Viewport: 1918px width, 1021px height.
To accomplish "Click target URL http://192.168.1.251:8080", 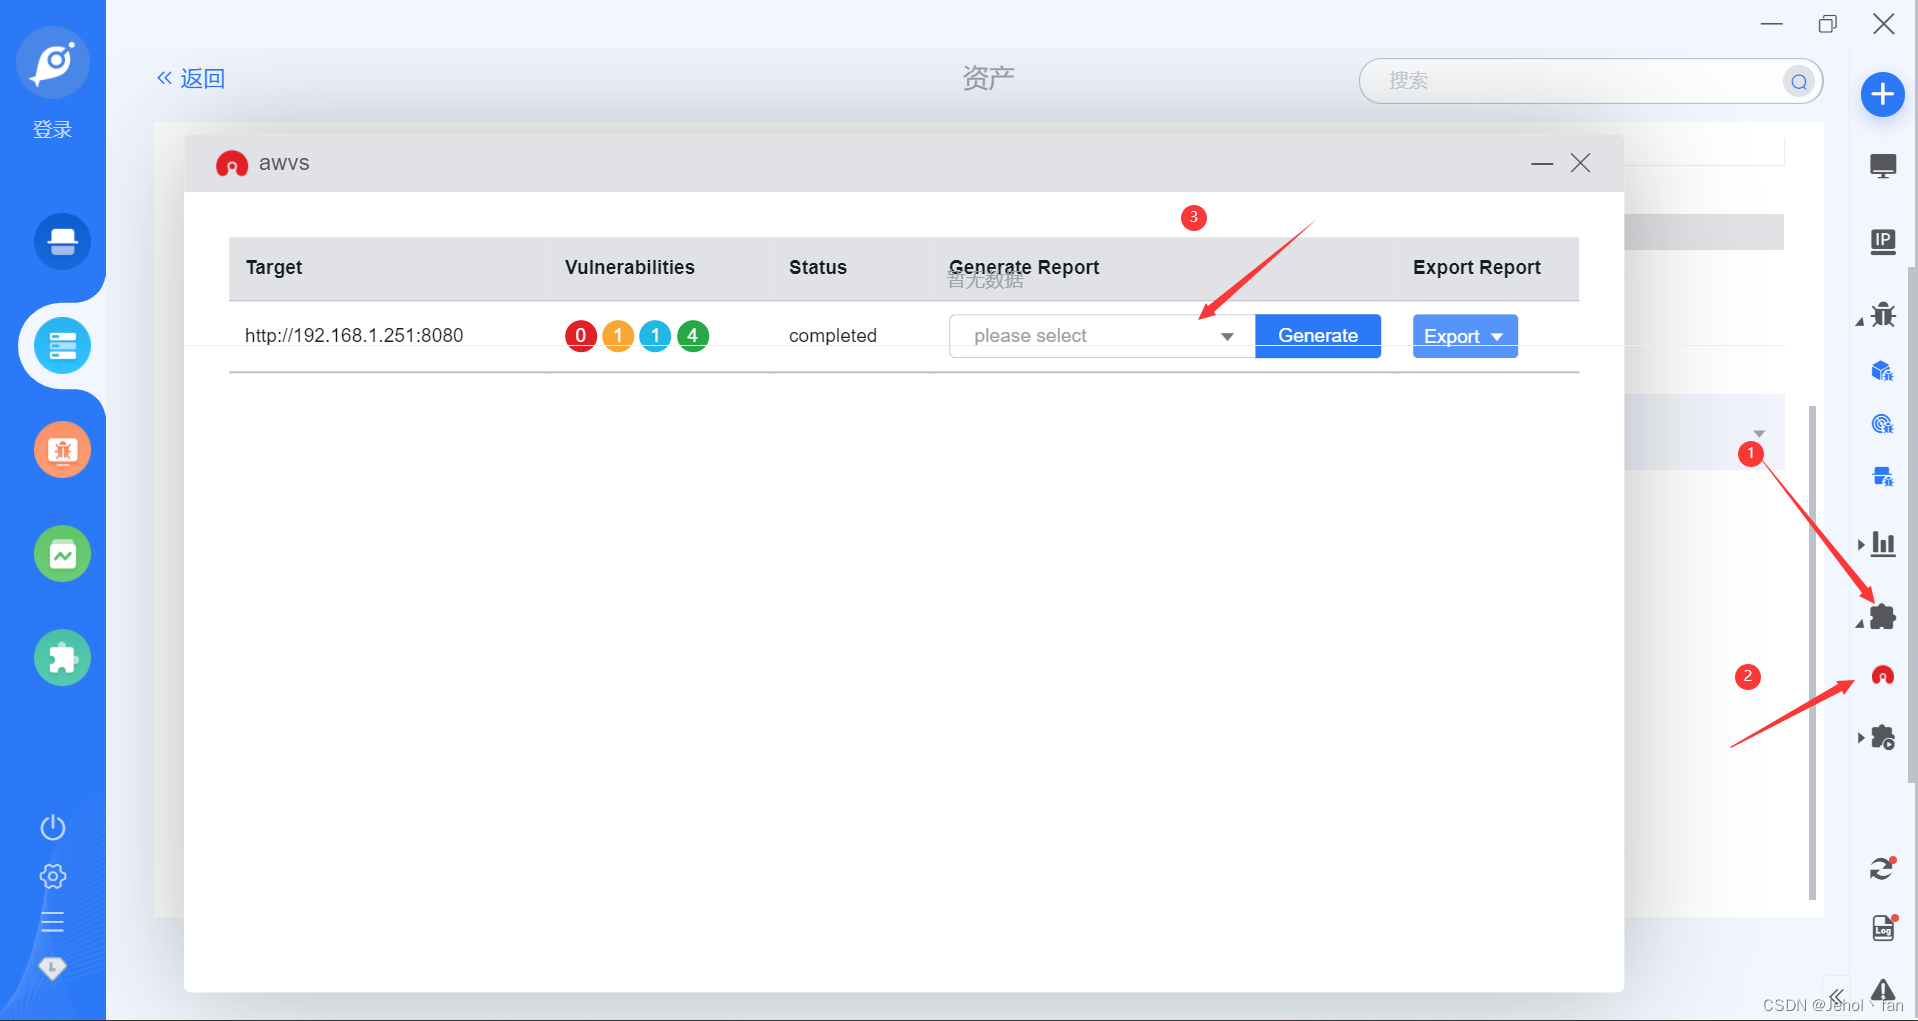I will [354, 336].
